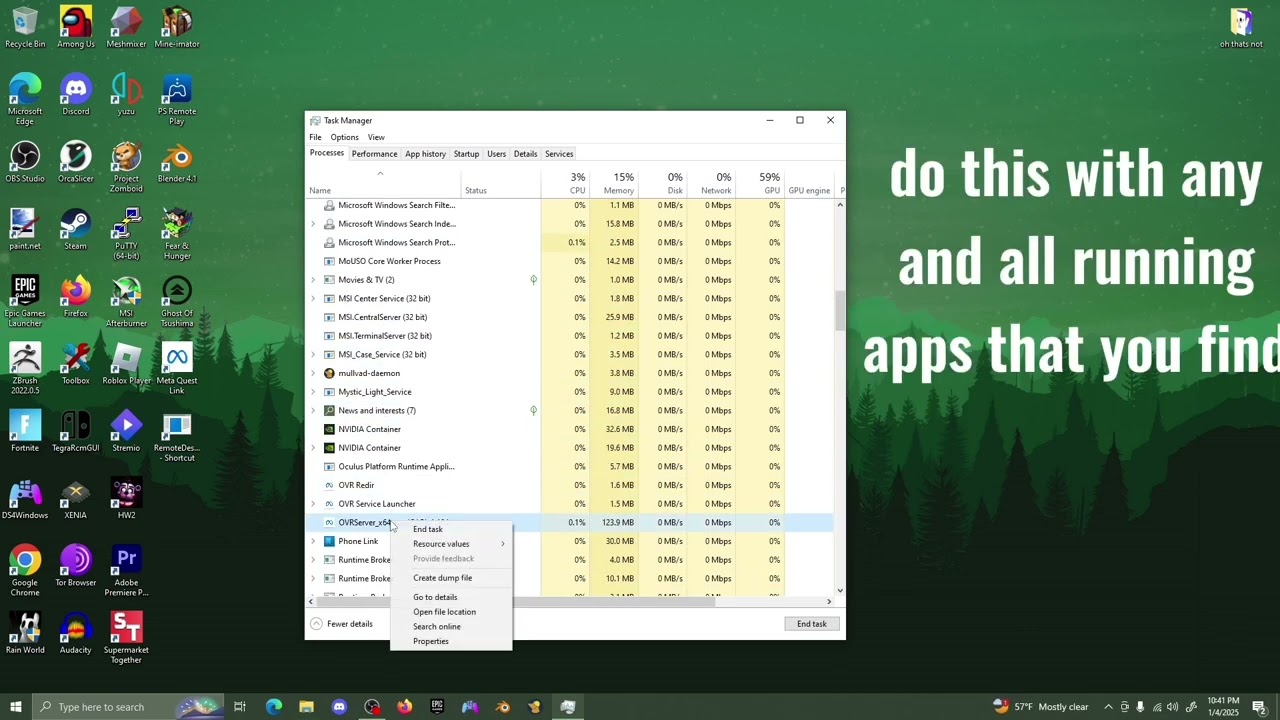Open the File menu in Task Manager

click(315, 137)
